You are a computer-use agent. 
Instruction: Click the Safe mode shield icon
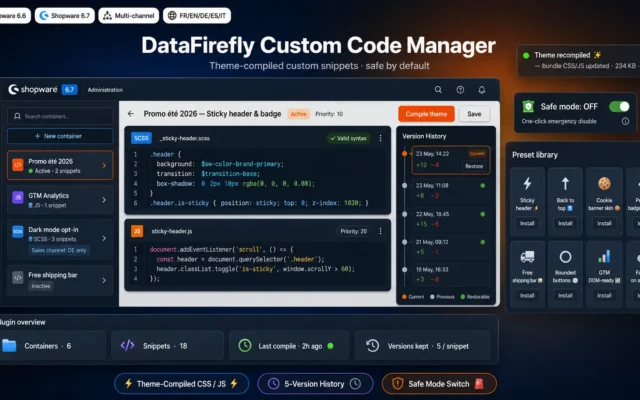pyautogui.click(x=528, y=107)
